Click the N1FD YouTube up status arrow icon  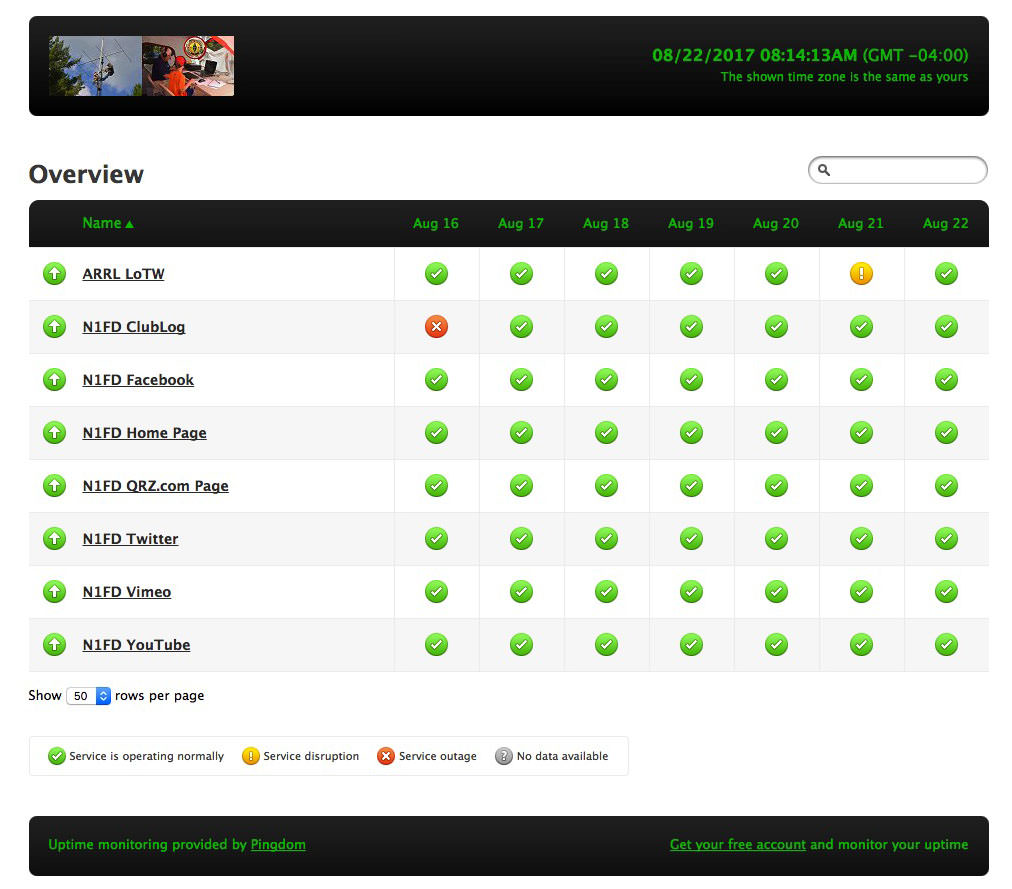pos(54,644)
